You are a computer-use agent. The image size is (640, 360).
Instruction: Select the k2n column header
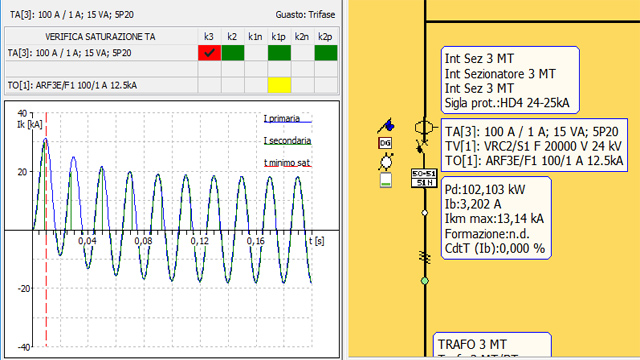pos(302,37)
